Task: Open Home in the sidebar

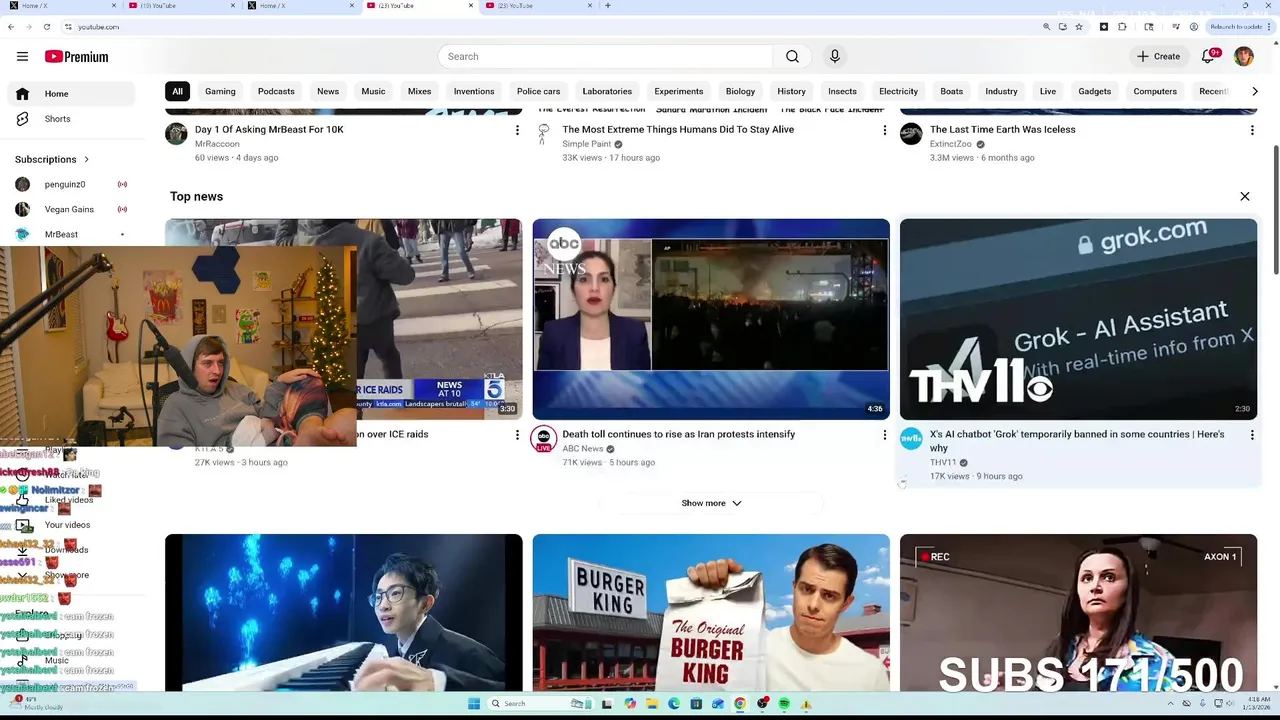Action: pyautogui.click(x=71, y=94)
